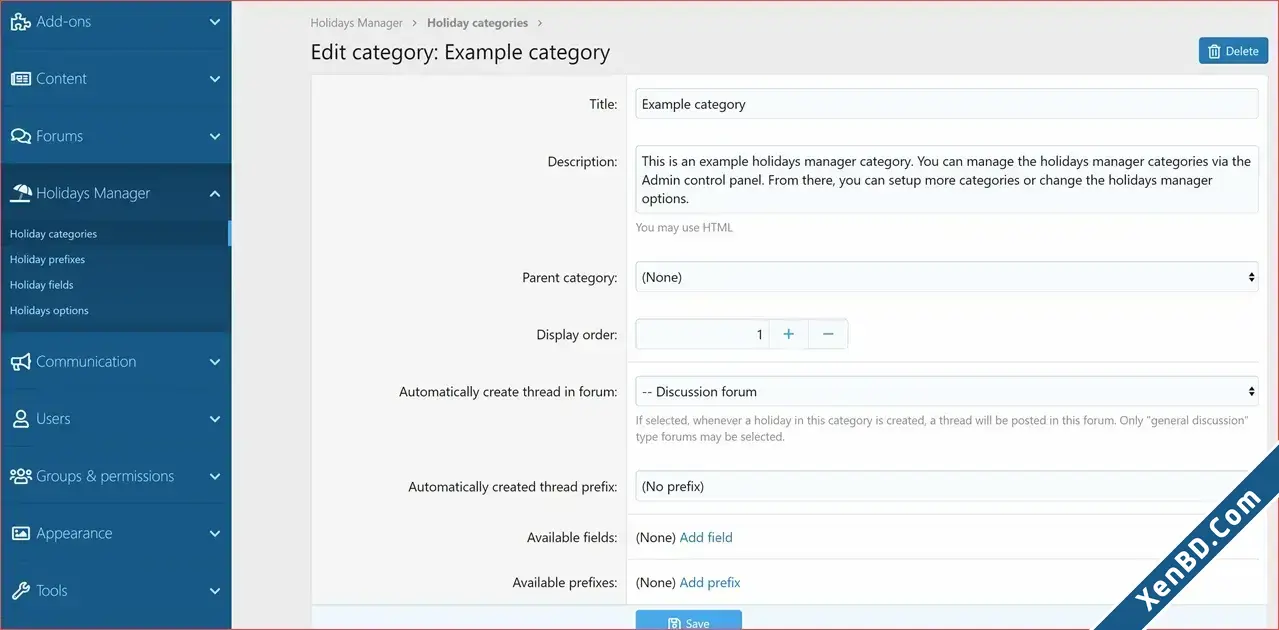The height and width of the screenshot is (630, 1279).
Task: Click the Content newspaper icon
Action: click(20, 78)
